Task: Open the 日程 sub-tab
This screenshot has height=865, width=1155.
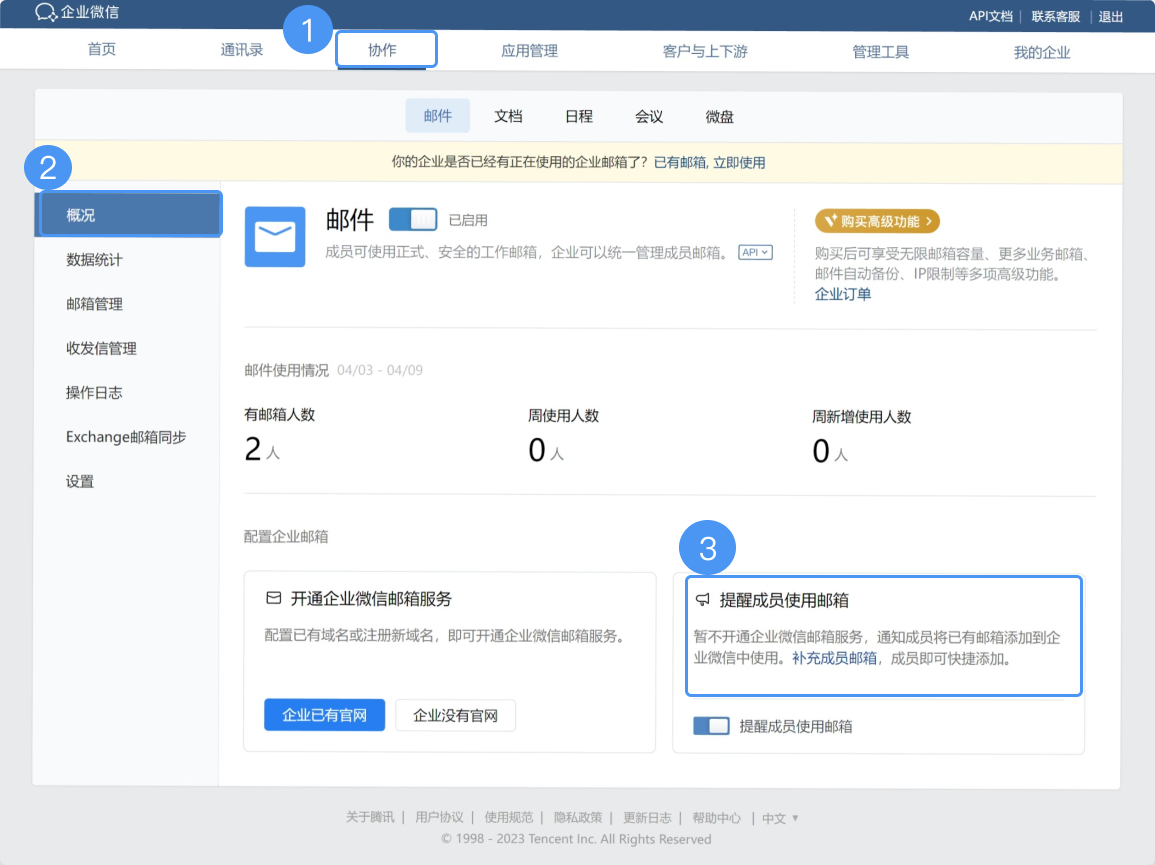Action: [x=579, y=116]
